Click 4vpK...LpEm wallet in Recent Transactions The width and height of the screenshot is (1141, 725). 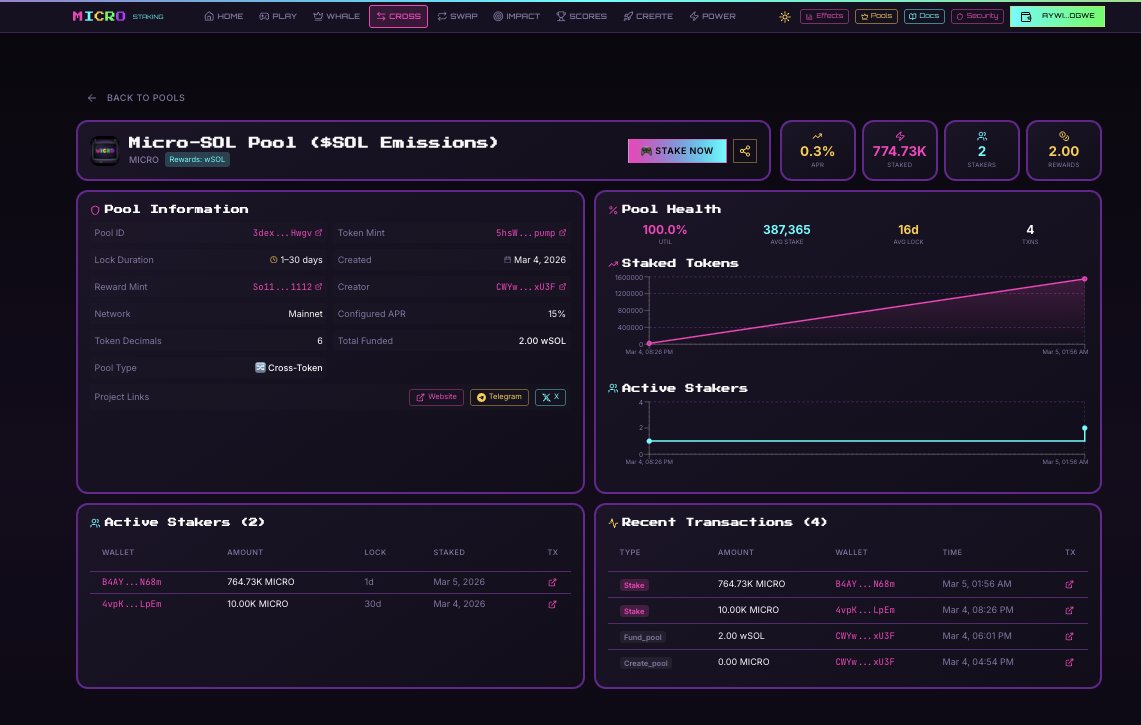click(x=864, y=610)
